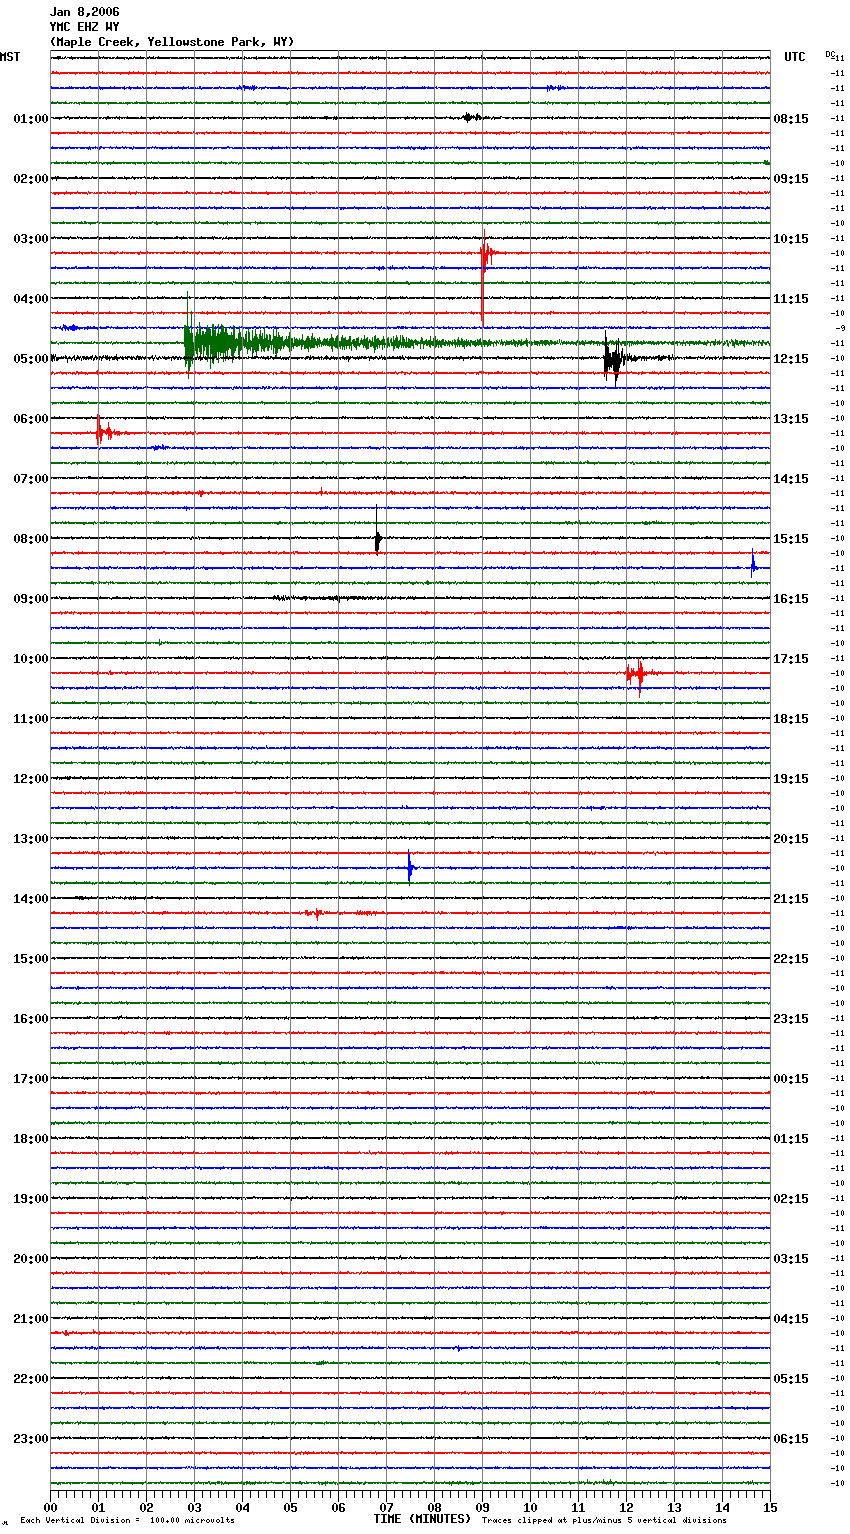Click the date header 'Jan 8,2006'
The width and height of the screenshot is (850, 1534).
84,12
